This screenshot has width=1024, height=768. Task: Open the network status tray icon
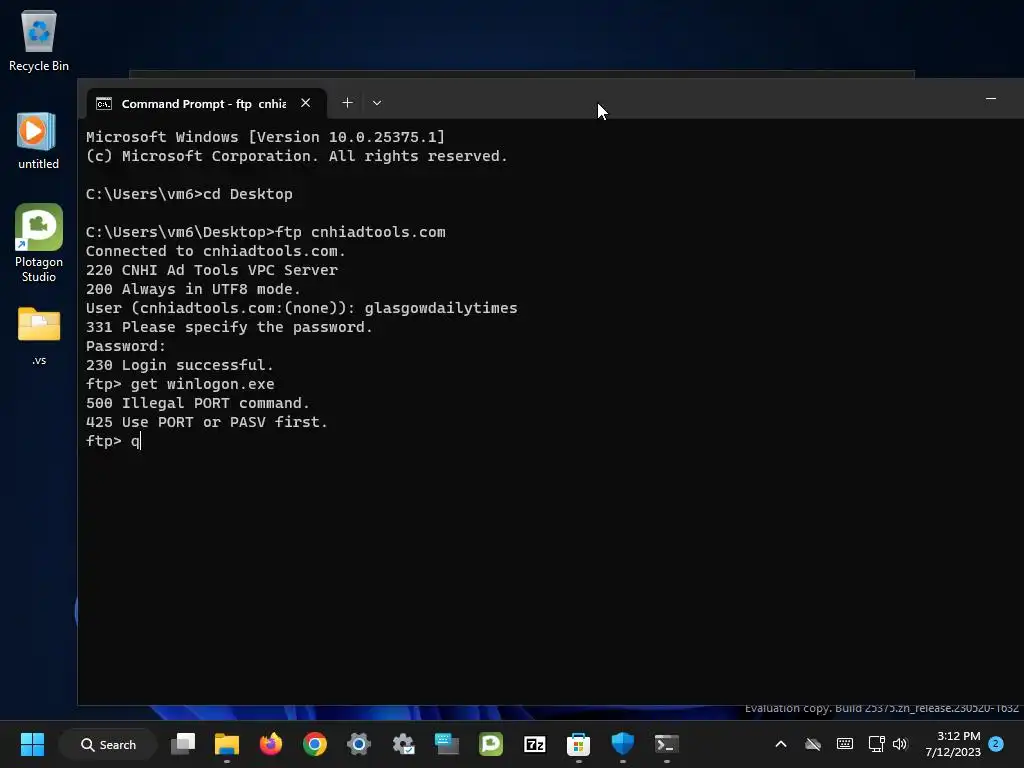click(x=876, y=744)
